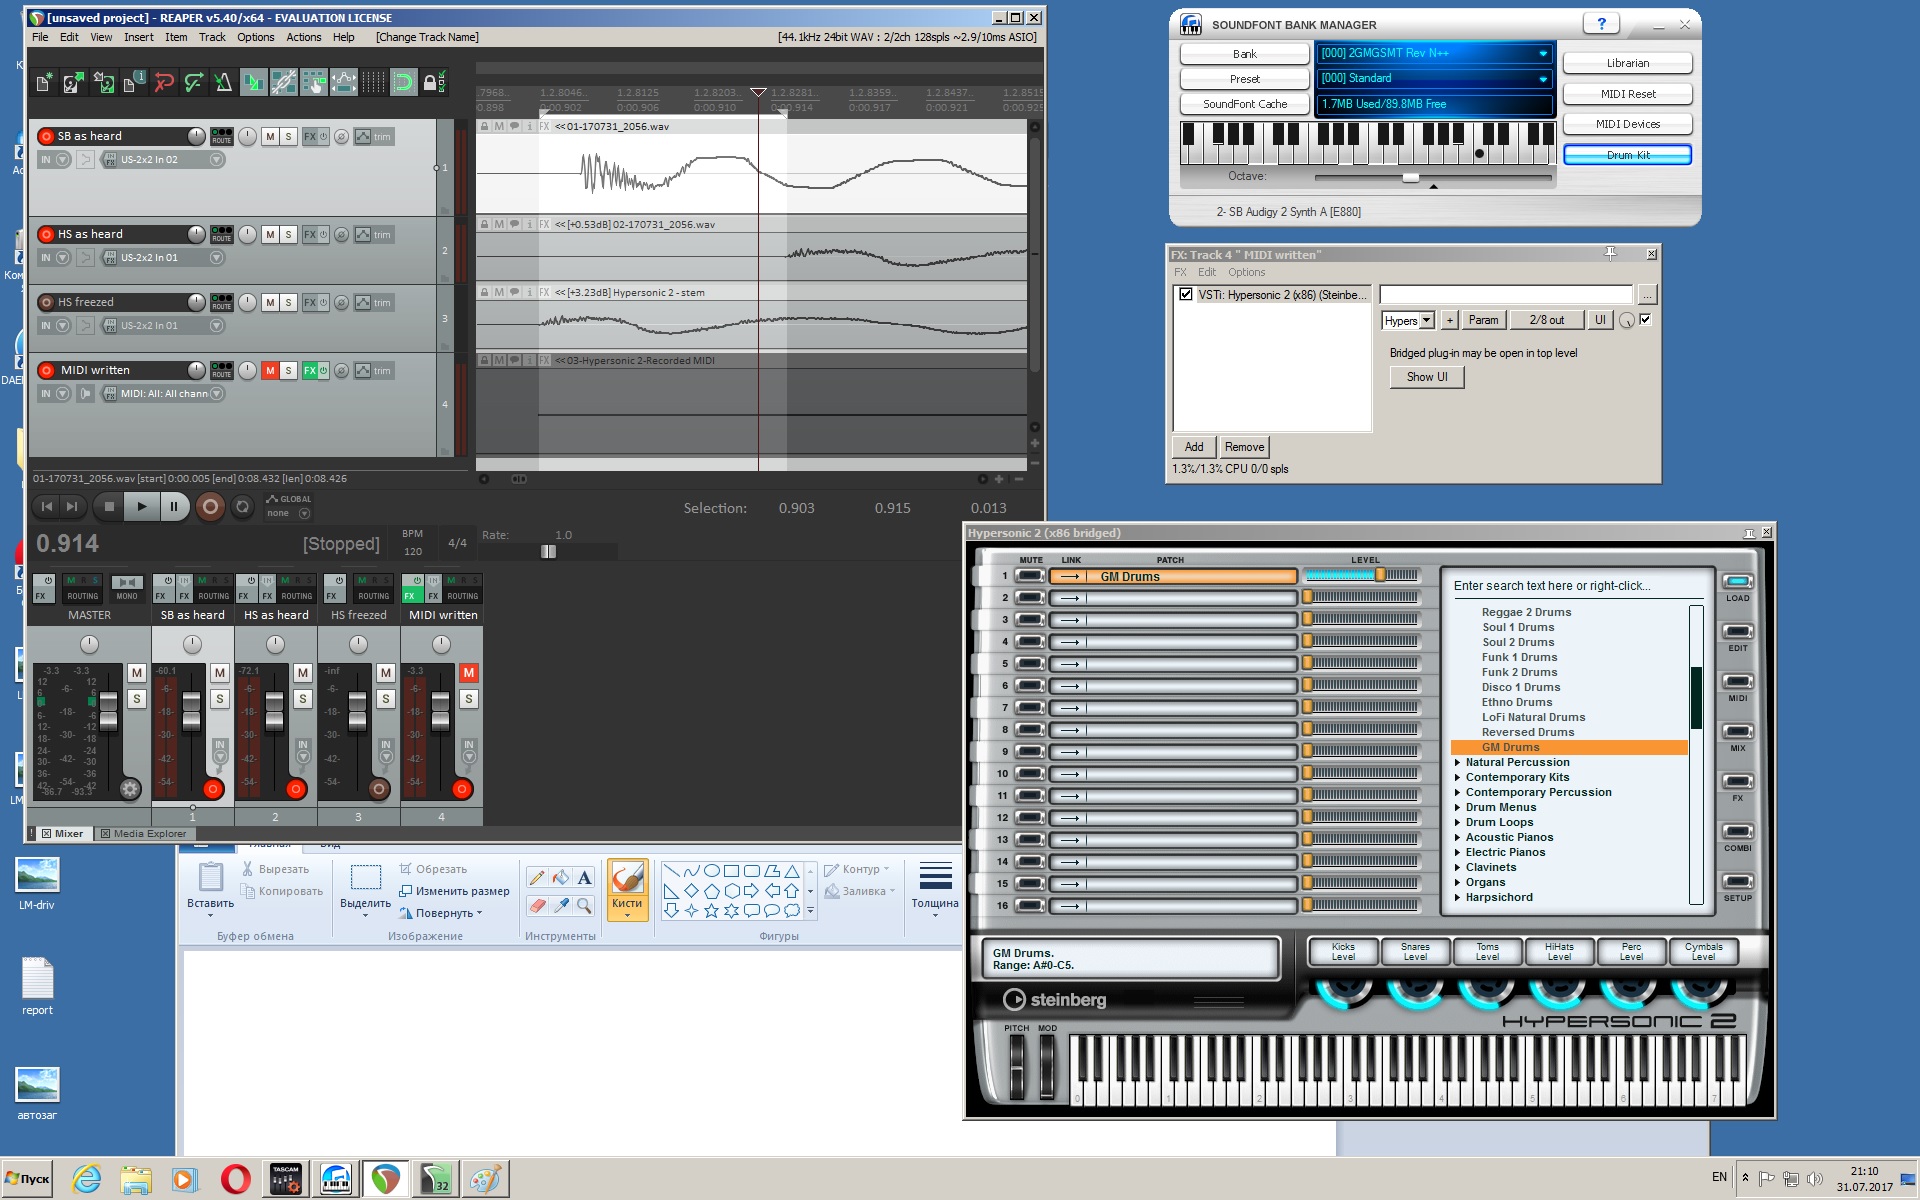Viewport: 1920px width, 1200px height.
Task: Click the new project toolbar icon
Action: coord(44,82)
